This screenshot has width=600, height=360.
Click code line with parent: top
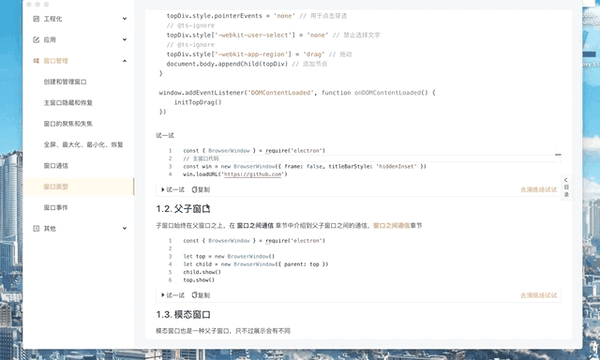256,264
